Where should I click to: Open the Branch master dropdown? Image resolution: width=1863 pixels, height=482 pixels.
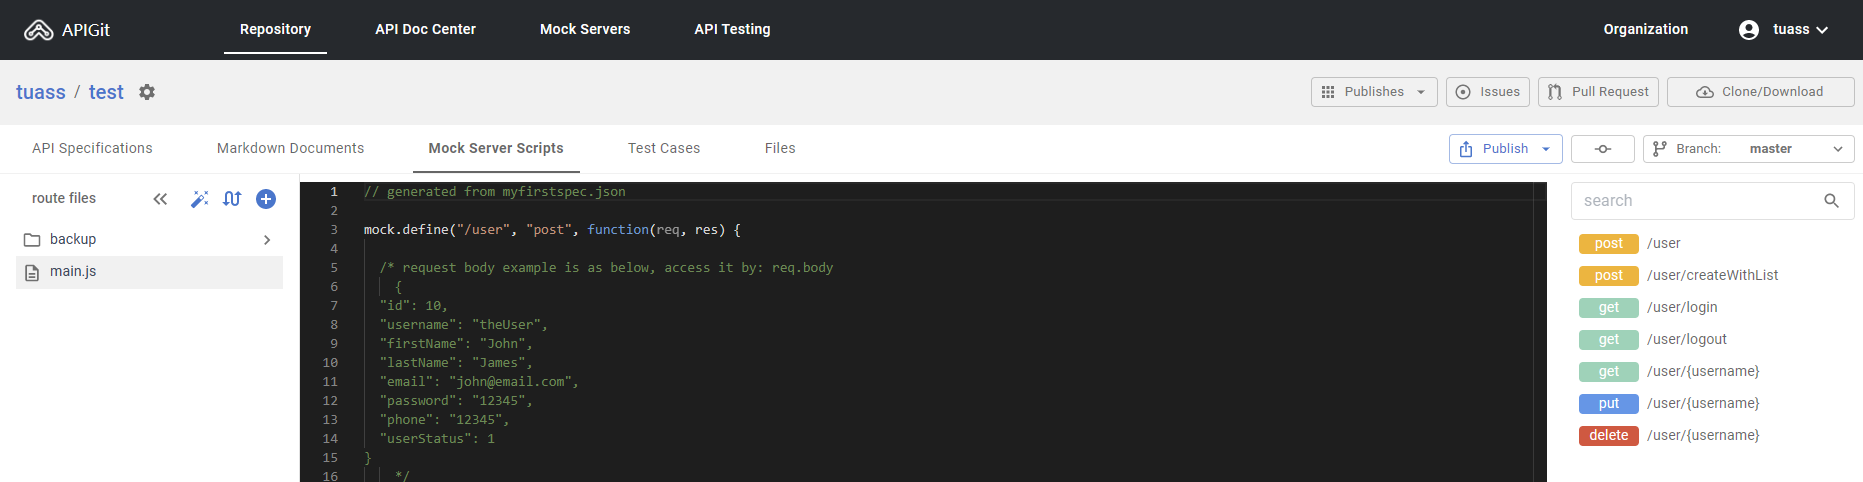pos(1748,149)
